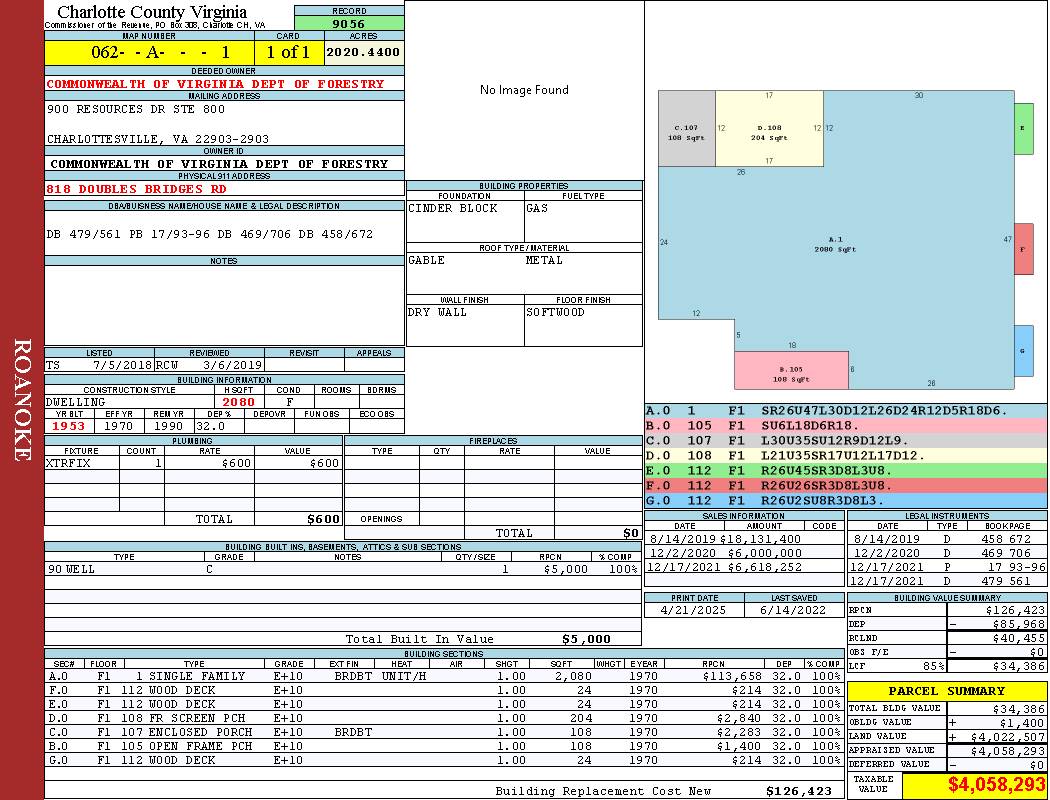Click the green E deck block
The image size is (1050, 800).
(x=1023, y=129)
